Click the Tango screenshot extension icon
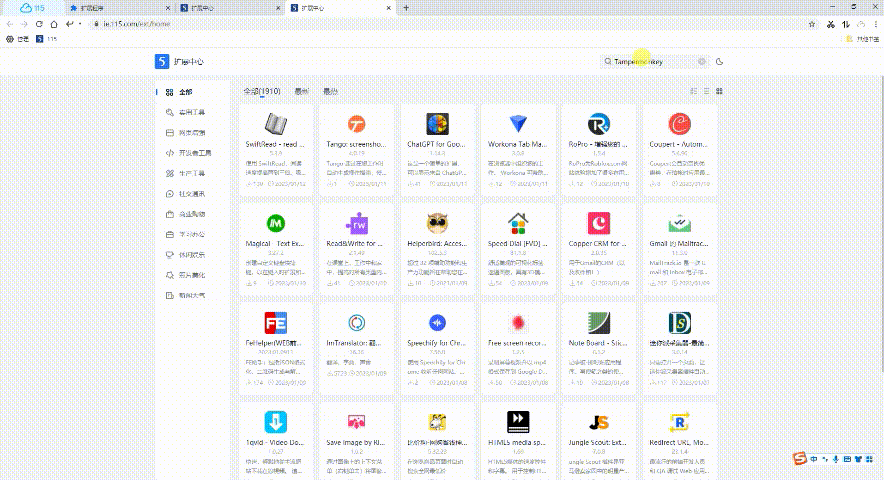This screenshot has height=480, width=884. point(356,124)
